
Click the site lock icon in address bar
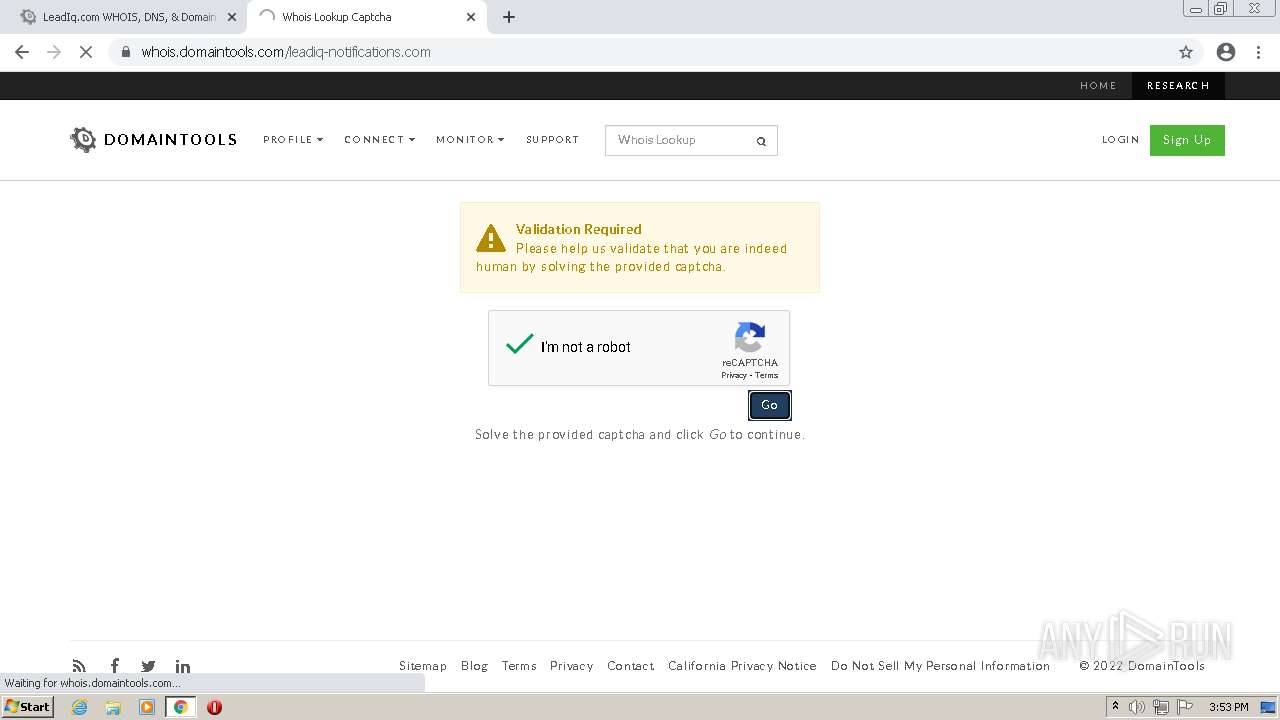(125, 52)
